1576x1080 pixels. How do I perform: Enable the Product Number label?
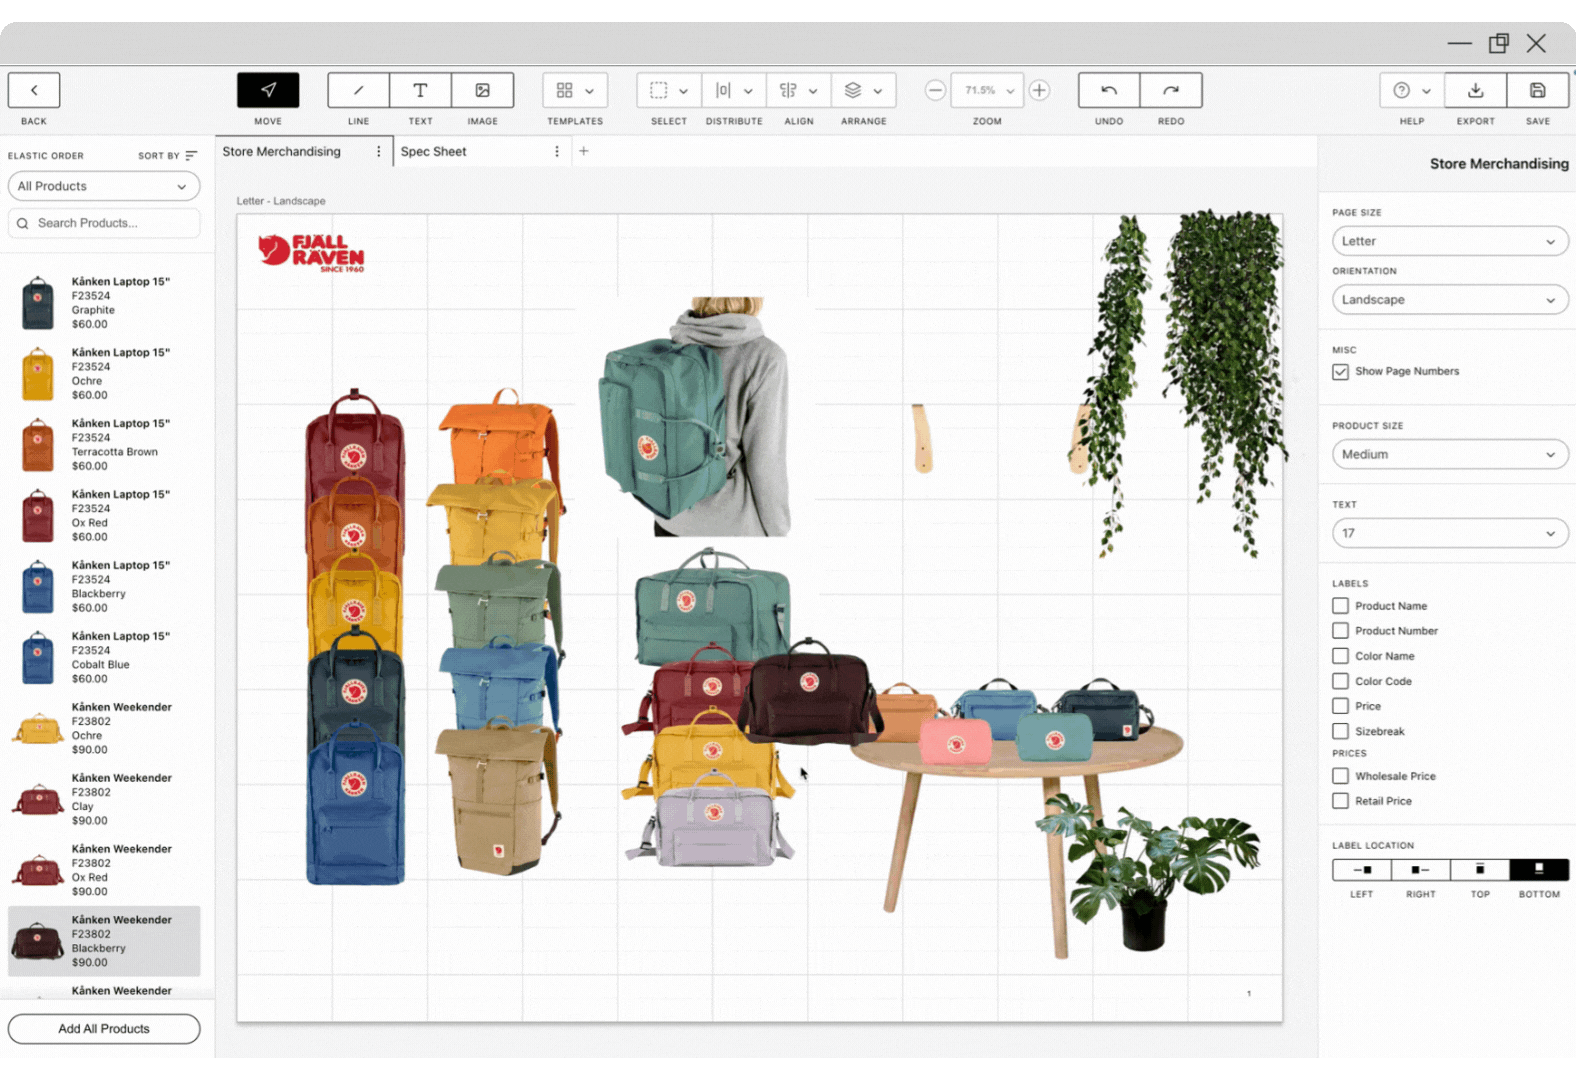(1341, 631)
